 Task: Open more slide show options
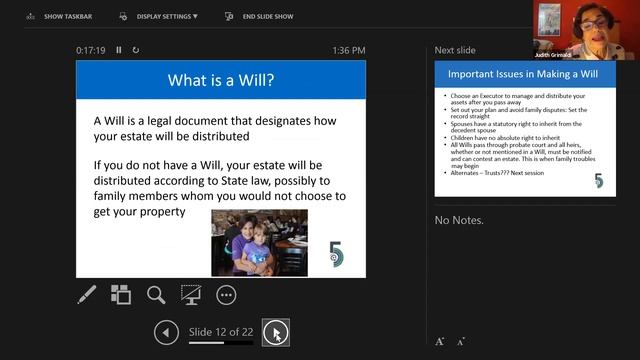[226, 295]
